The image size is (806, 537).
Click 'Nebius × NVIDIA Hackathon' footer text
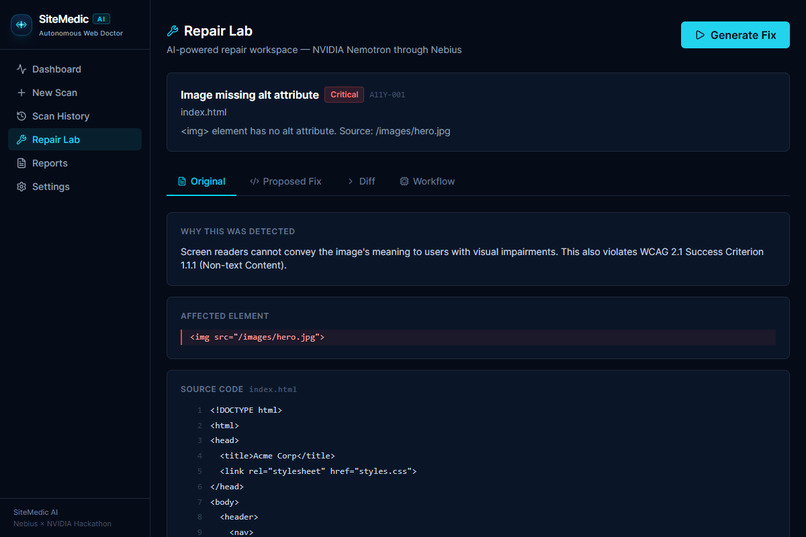(x=62, y=524)
